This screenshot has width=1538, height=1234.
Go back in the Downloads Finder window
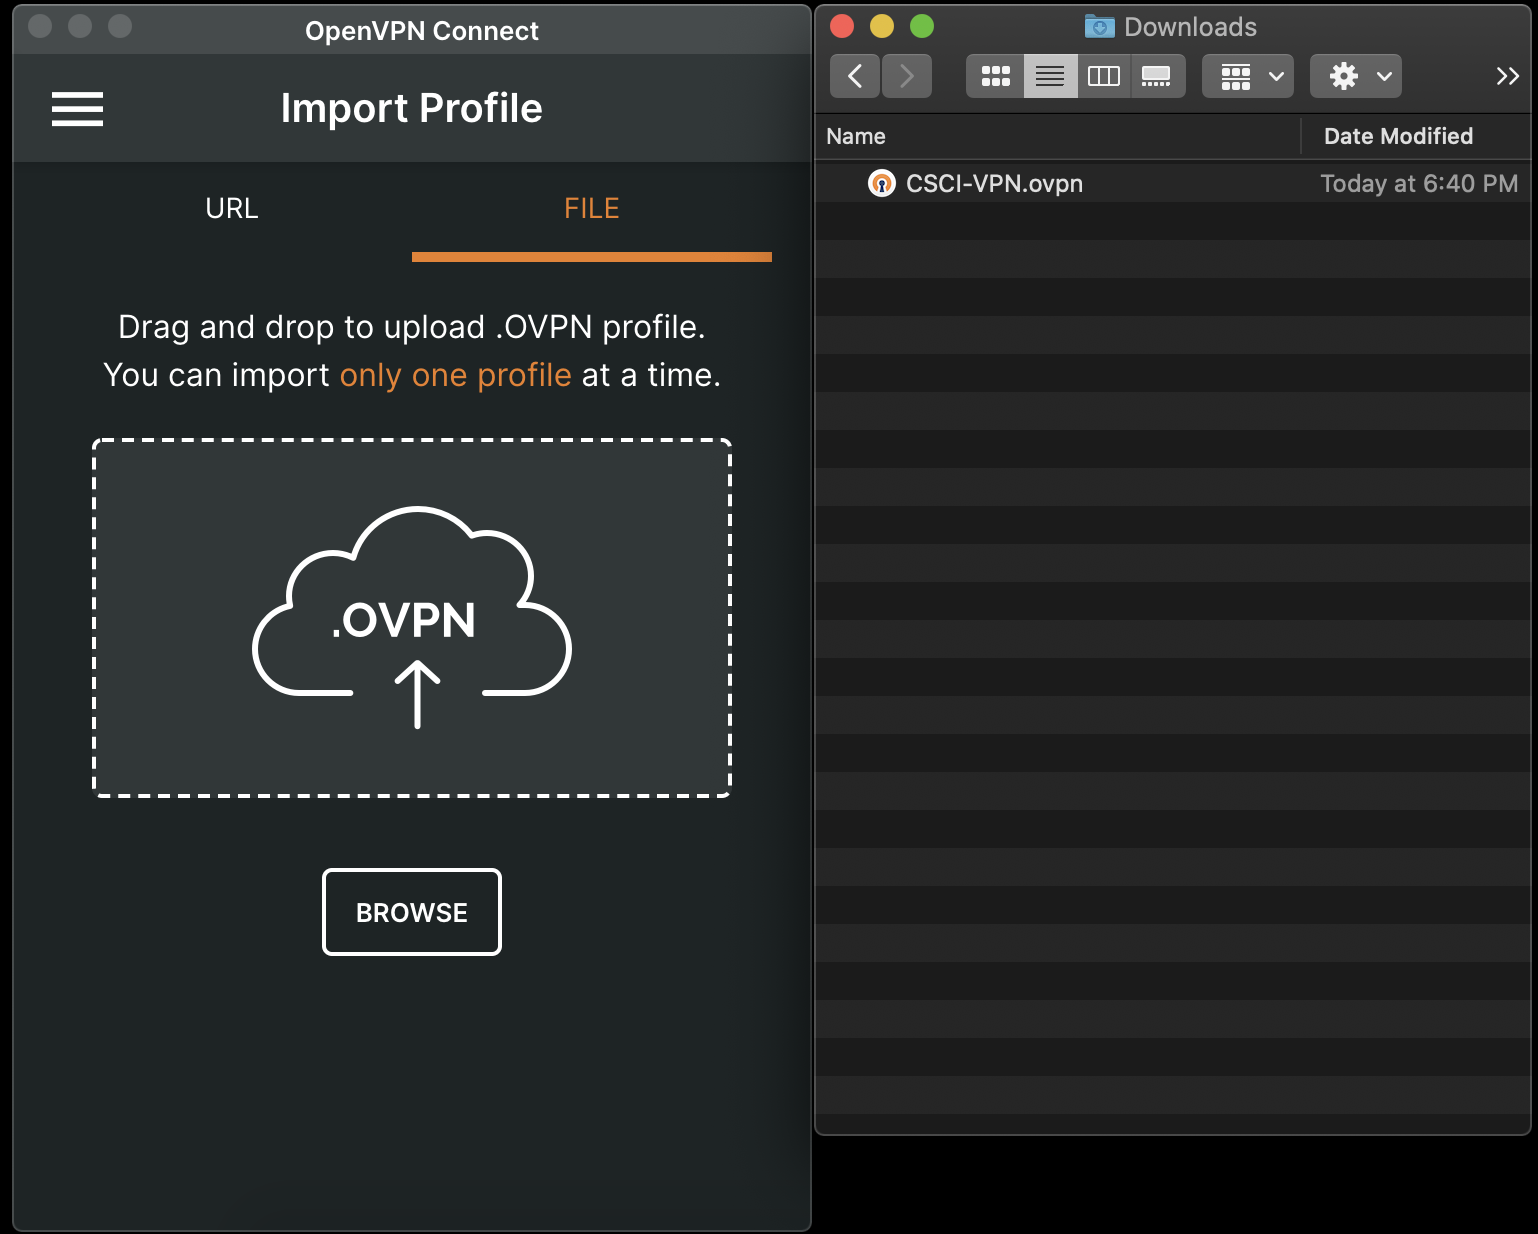tap(855, 76)
